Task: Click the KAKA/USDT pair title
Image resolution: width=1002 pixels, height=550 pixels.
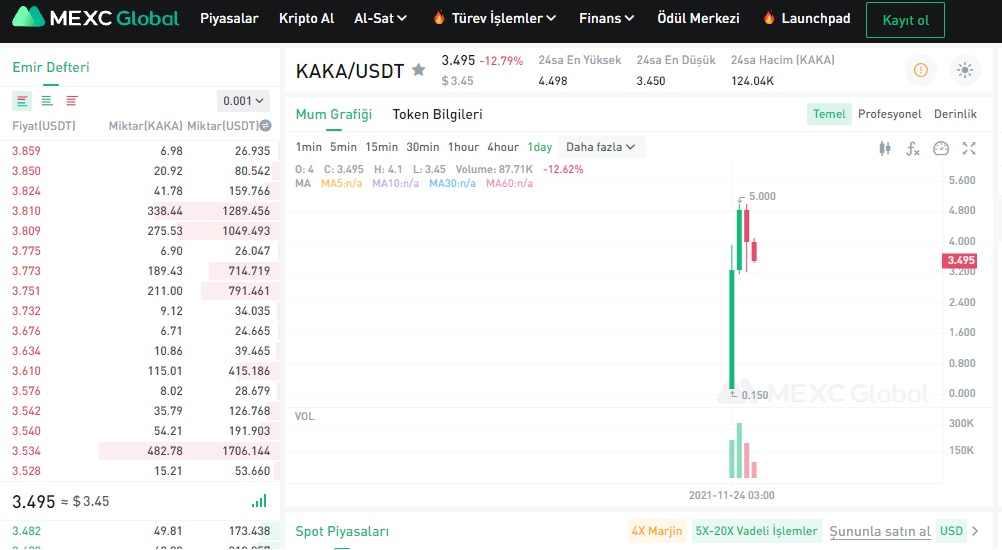Action: [350, 71]
